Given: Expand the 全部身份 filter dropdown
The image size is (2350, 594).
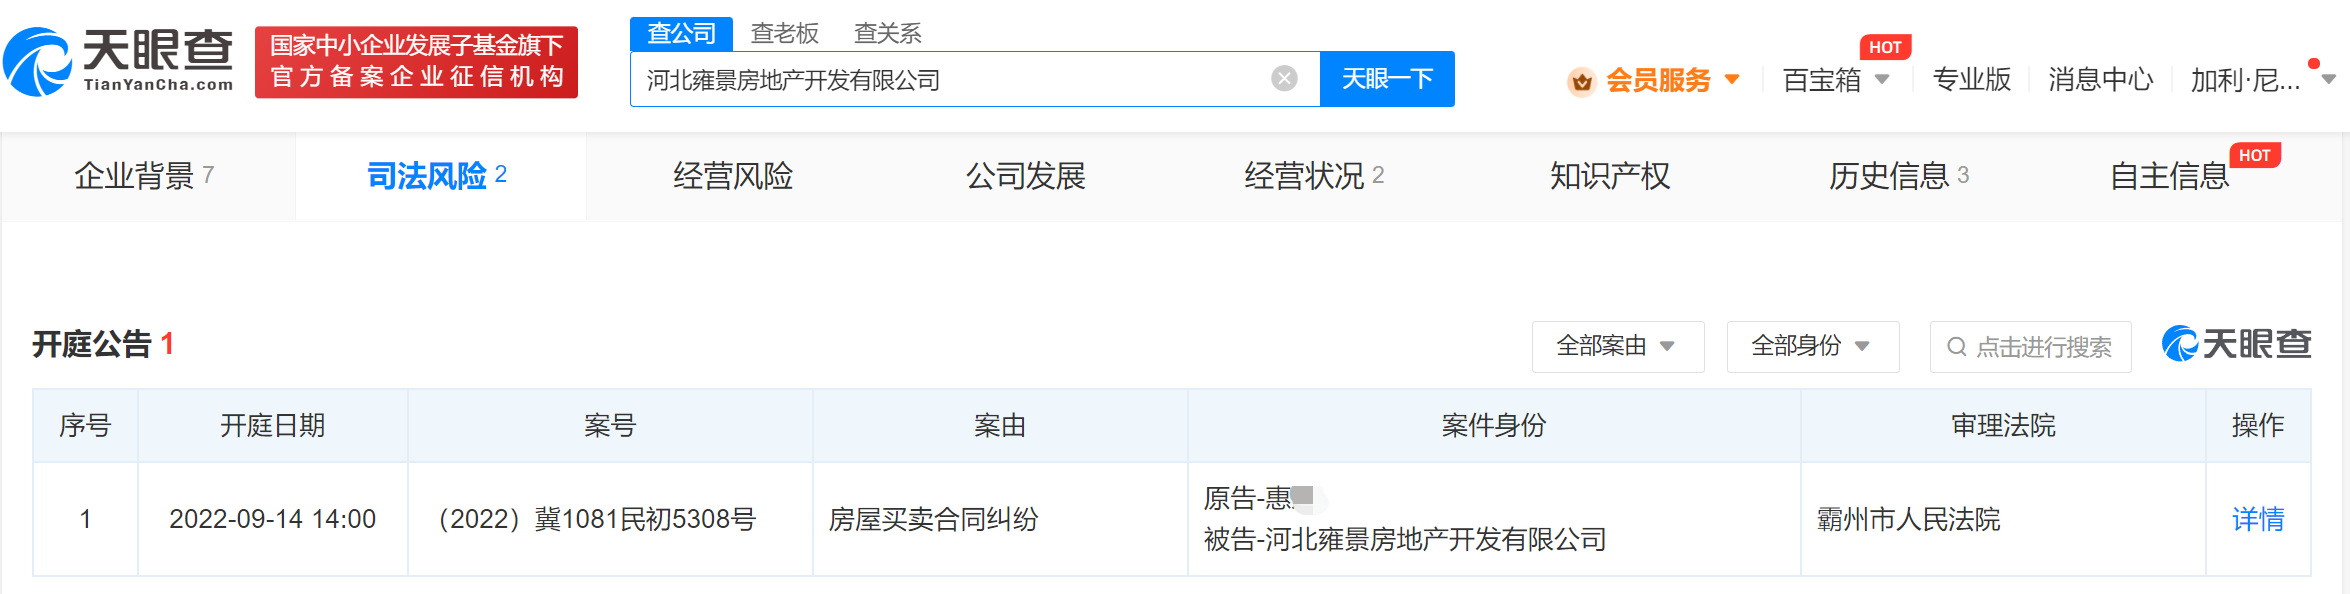Looking at the screenshot, I should [x=1811, y=347].
